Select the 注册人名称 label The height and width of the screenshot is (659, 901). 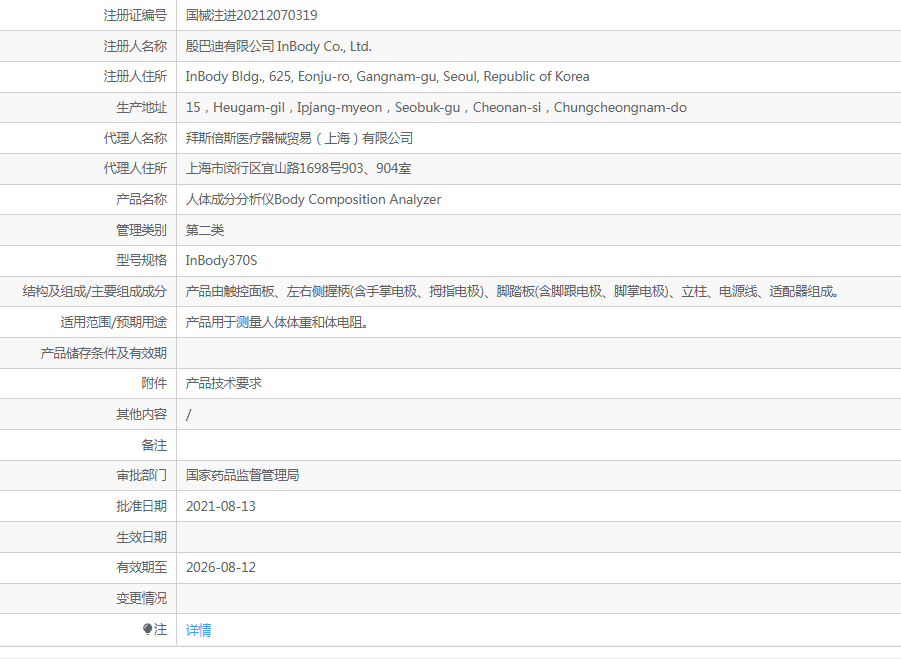(135, 46)
